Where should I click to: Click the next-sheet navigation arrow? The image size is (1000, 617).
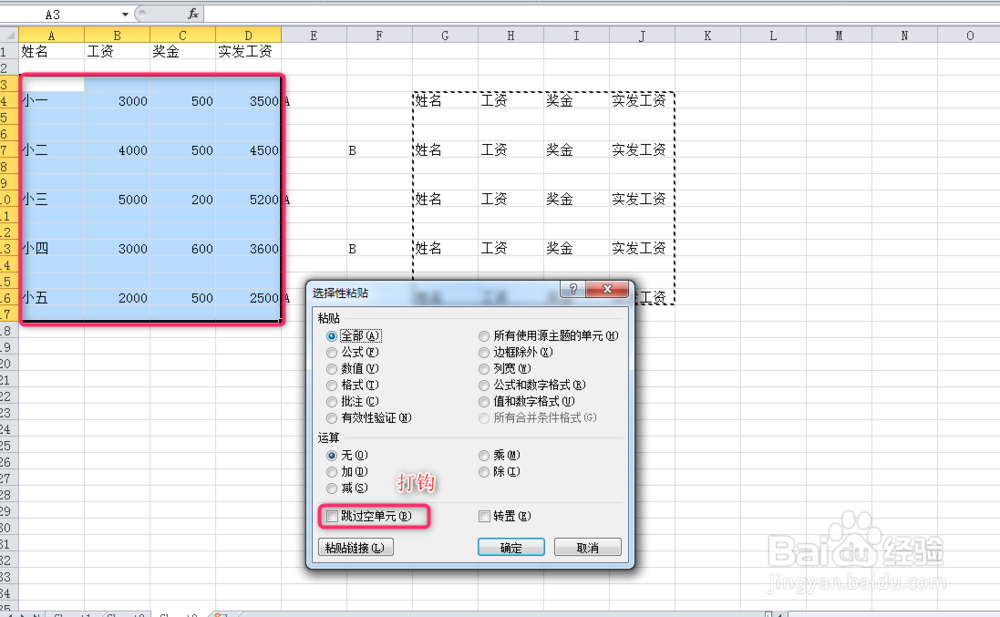tap(23, 614)
